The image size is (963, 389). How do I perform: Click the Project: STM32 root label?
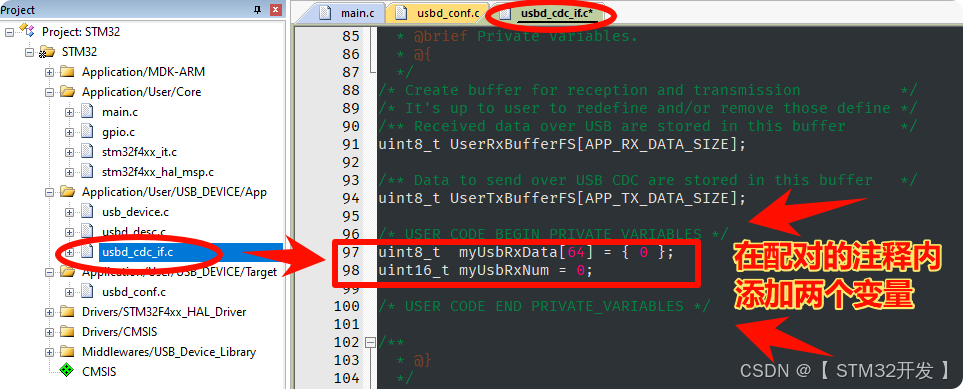click(x=80, y=32)
